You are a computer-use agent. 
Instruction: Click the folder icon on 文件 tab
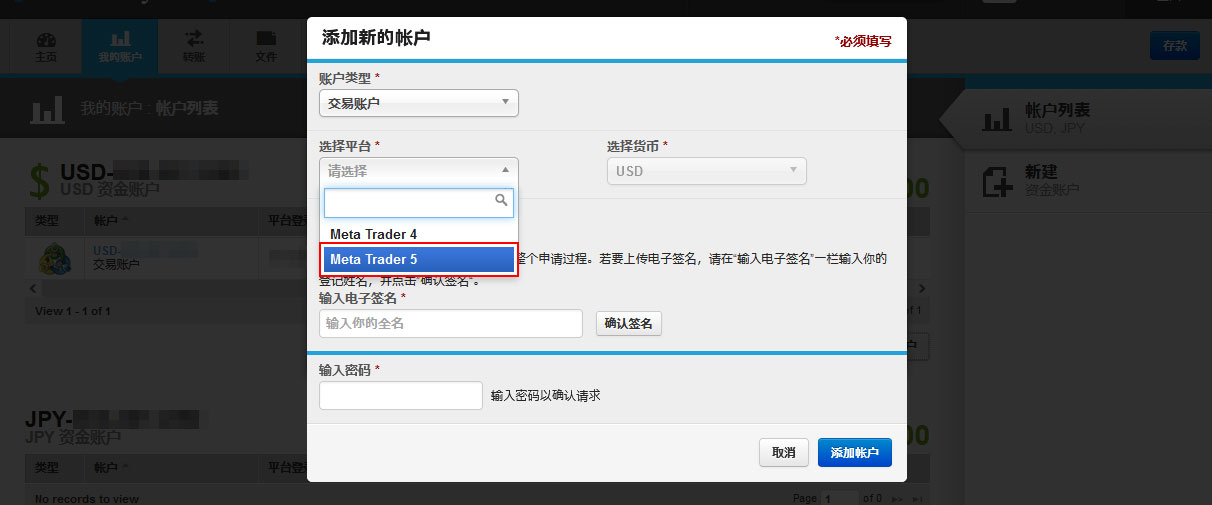tap(266, 40)
